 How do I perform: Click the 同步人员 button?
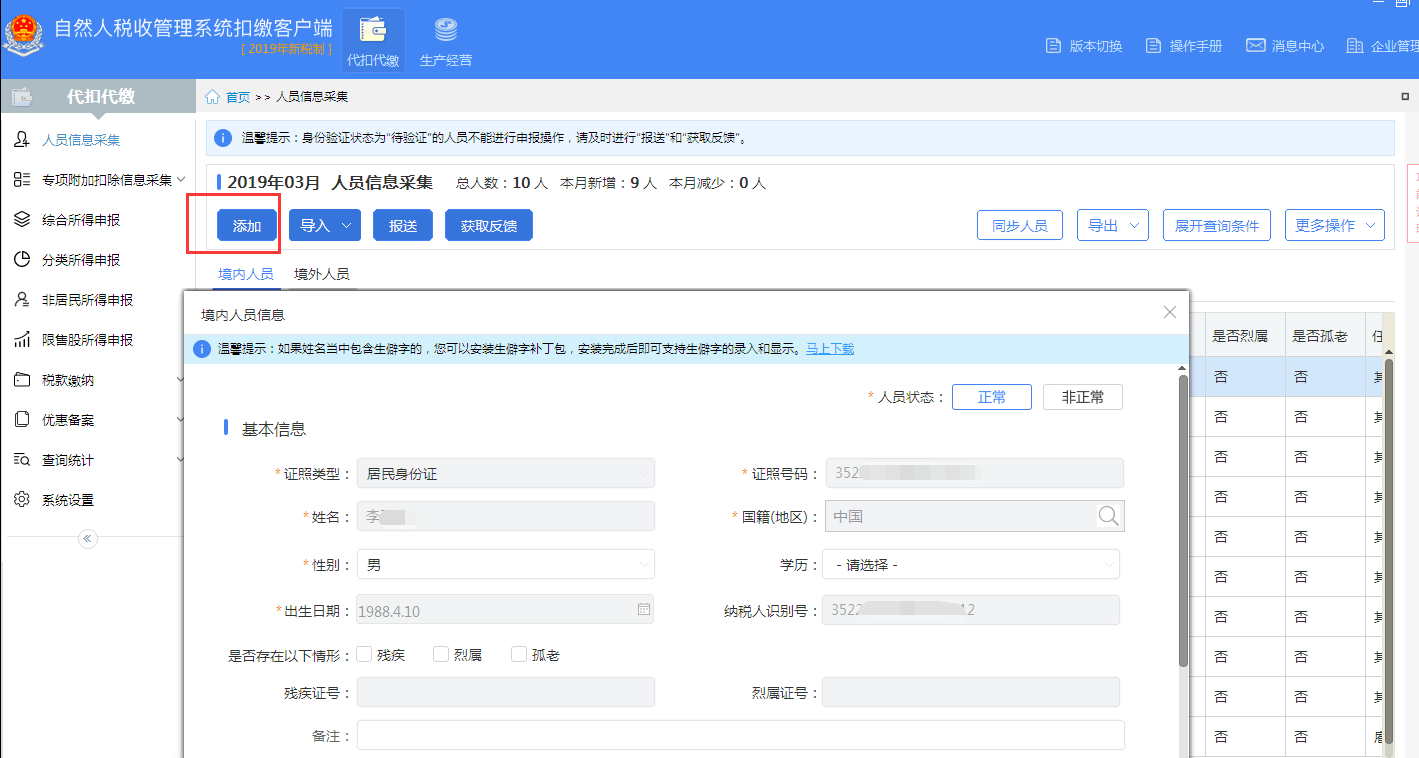pos(1020,226)
